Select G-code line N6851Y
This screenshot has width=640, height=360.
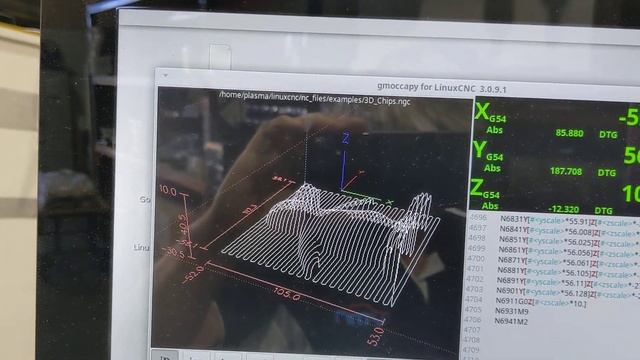pyautogui.click(x=569, y=242)
